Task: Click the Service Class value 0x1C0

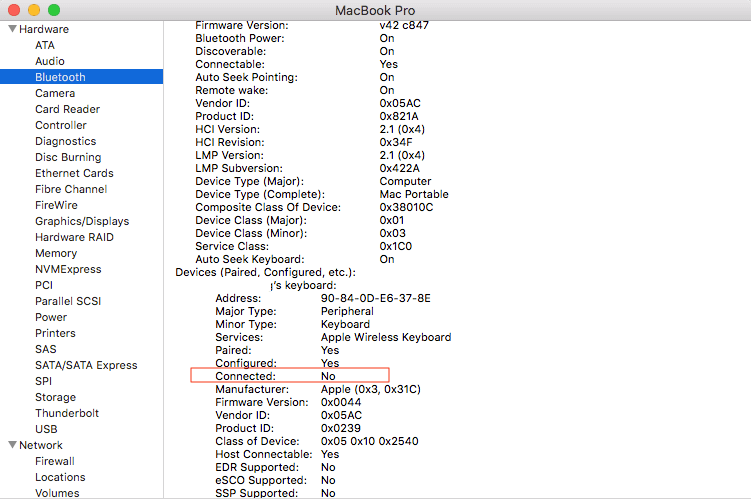Action: click(396, 246)
